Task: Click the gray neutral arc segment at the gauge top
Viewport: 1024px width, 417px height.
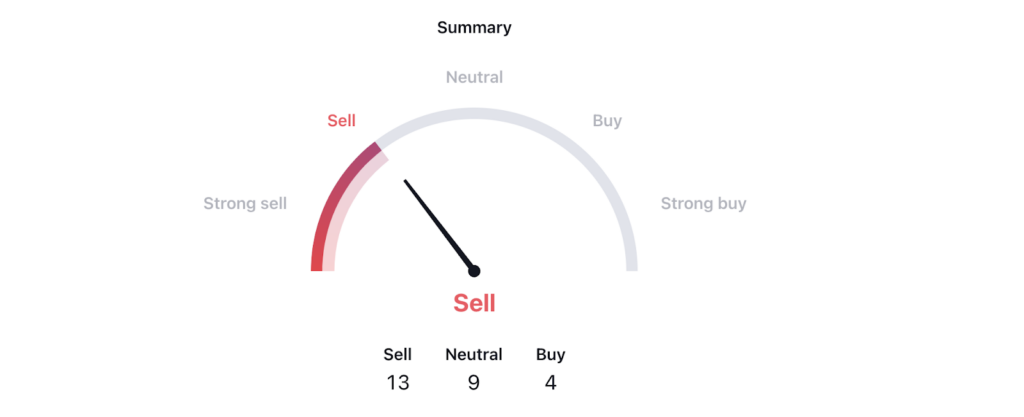Action: (x=474, y=114)
